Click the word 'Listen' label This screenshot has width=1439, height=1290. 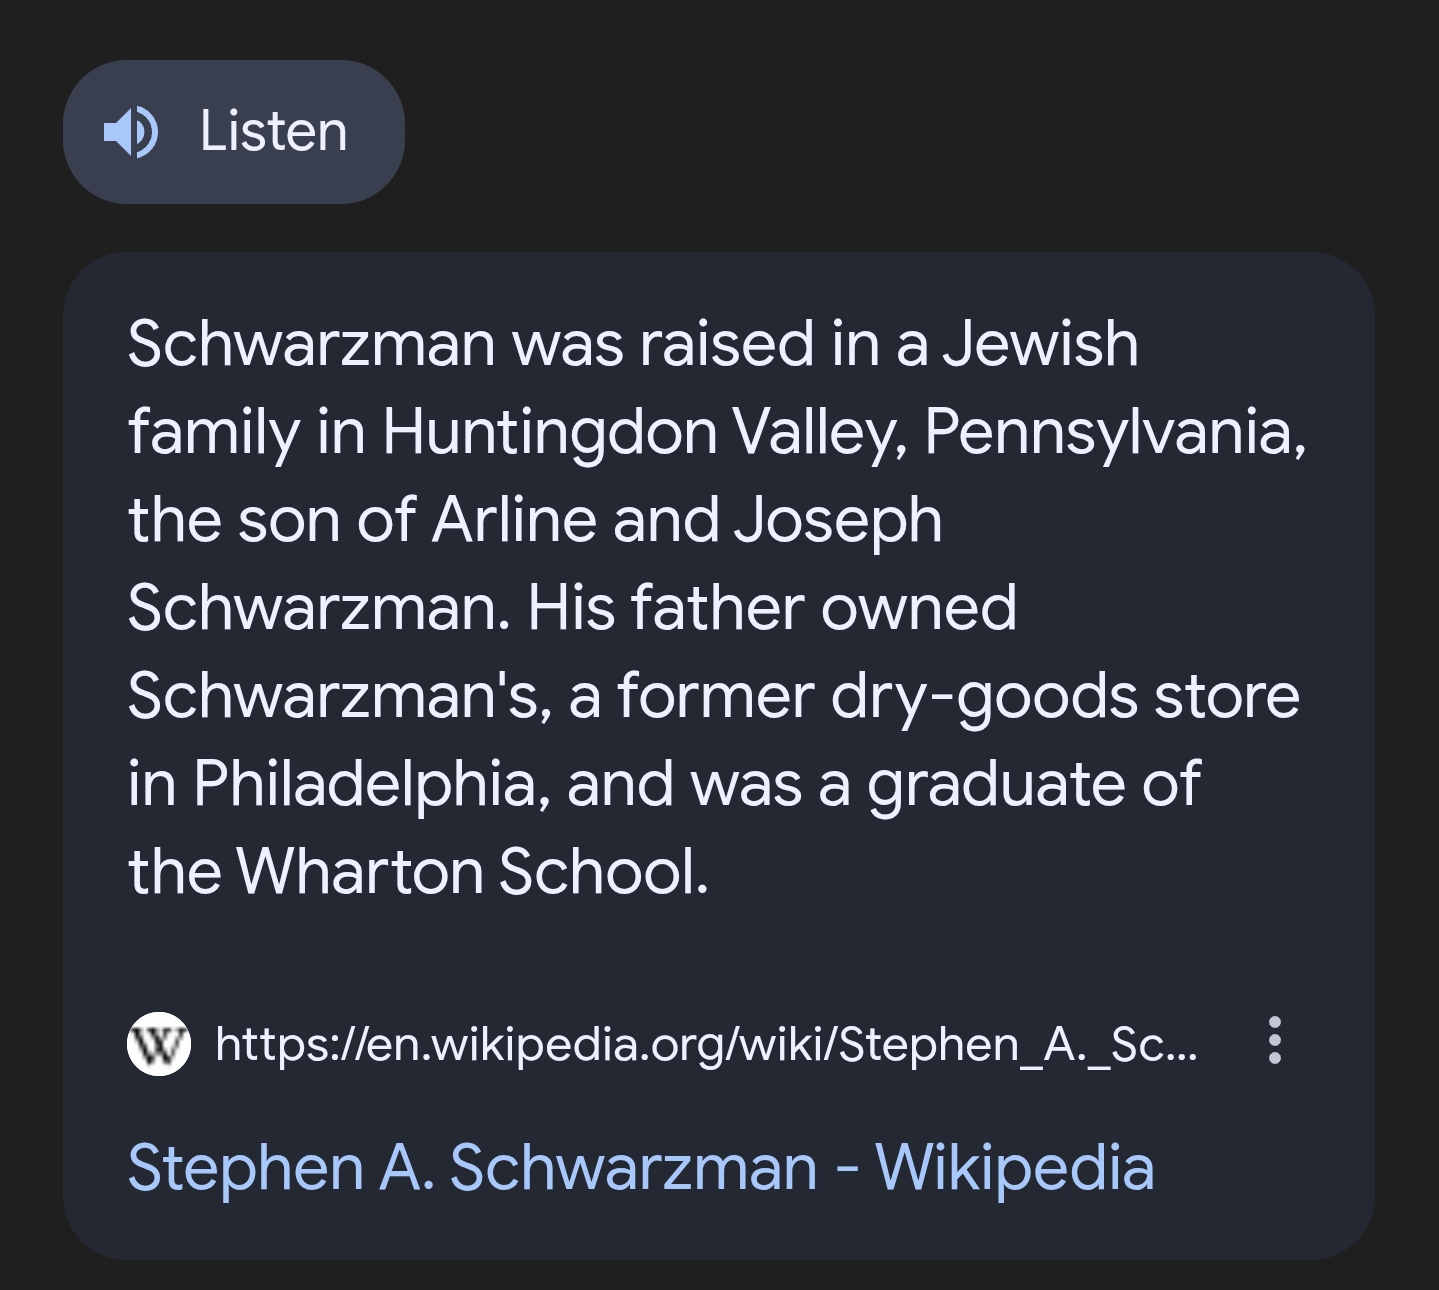[273, 132]
